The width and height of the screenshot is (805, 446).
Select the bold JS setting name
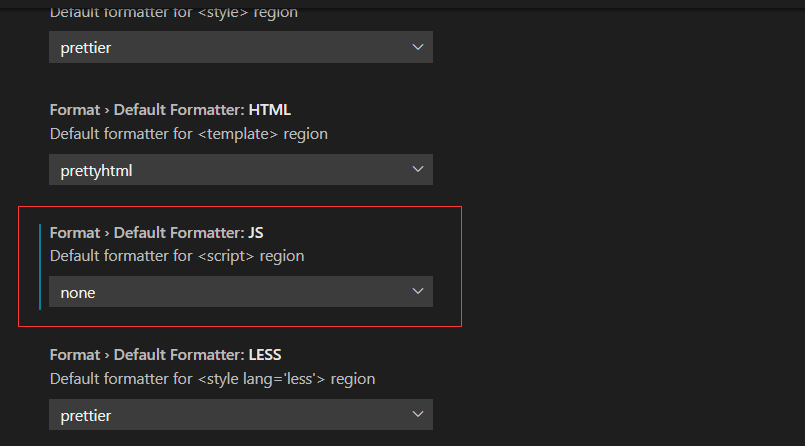tap(258, 232)
